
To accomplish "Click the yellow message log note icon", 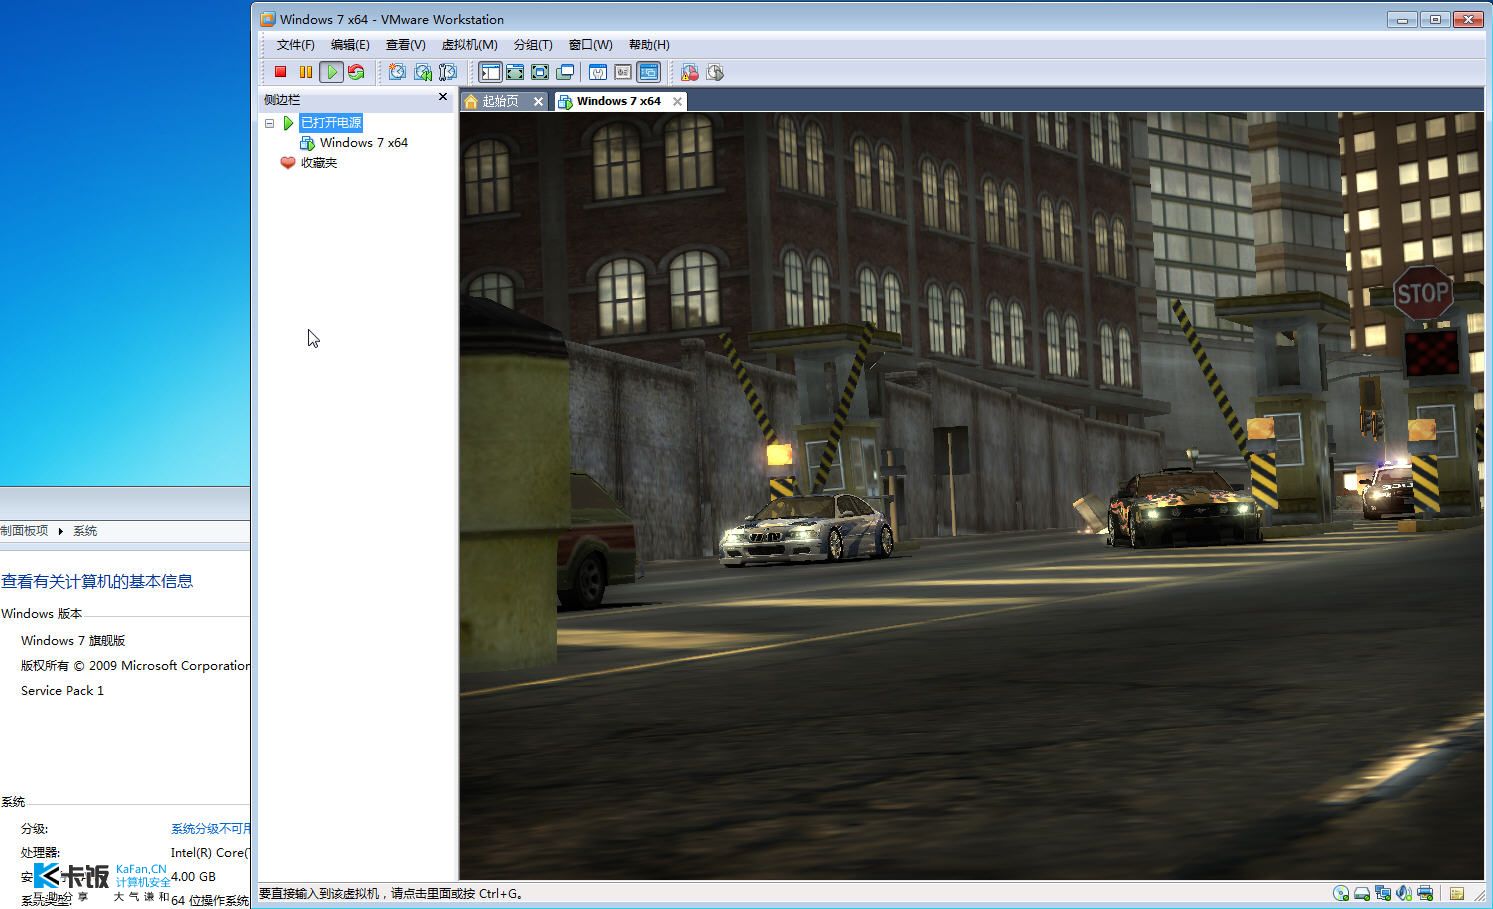I will point(1457,893).
